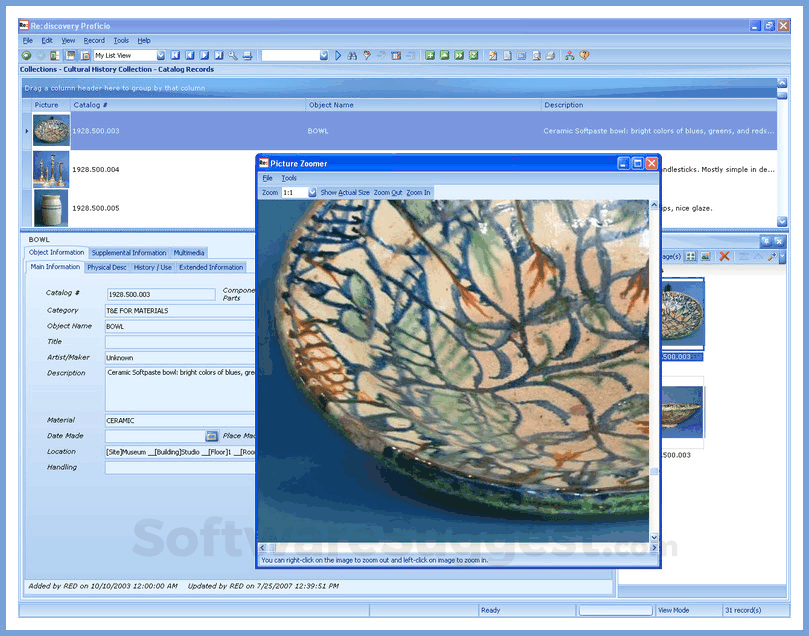Switch to the Multimedia tab

189,253
